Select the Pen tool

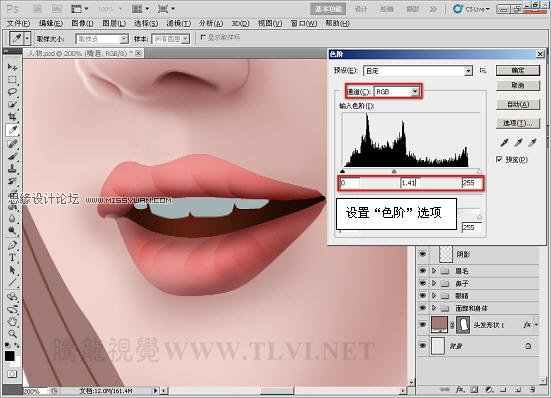12,244
